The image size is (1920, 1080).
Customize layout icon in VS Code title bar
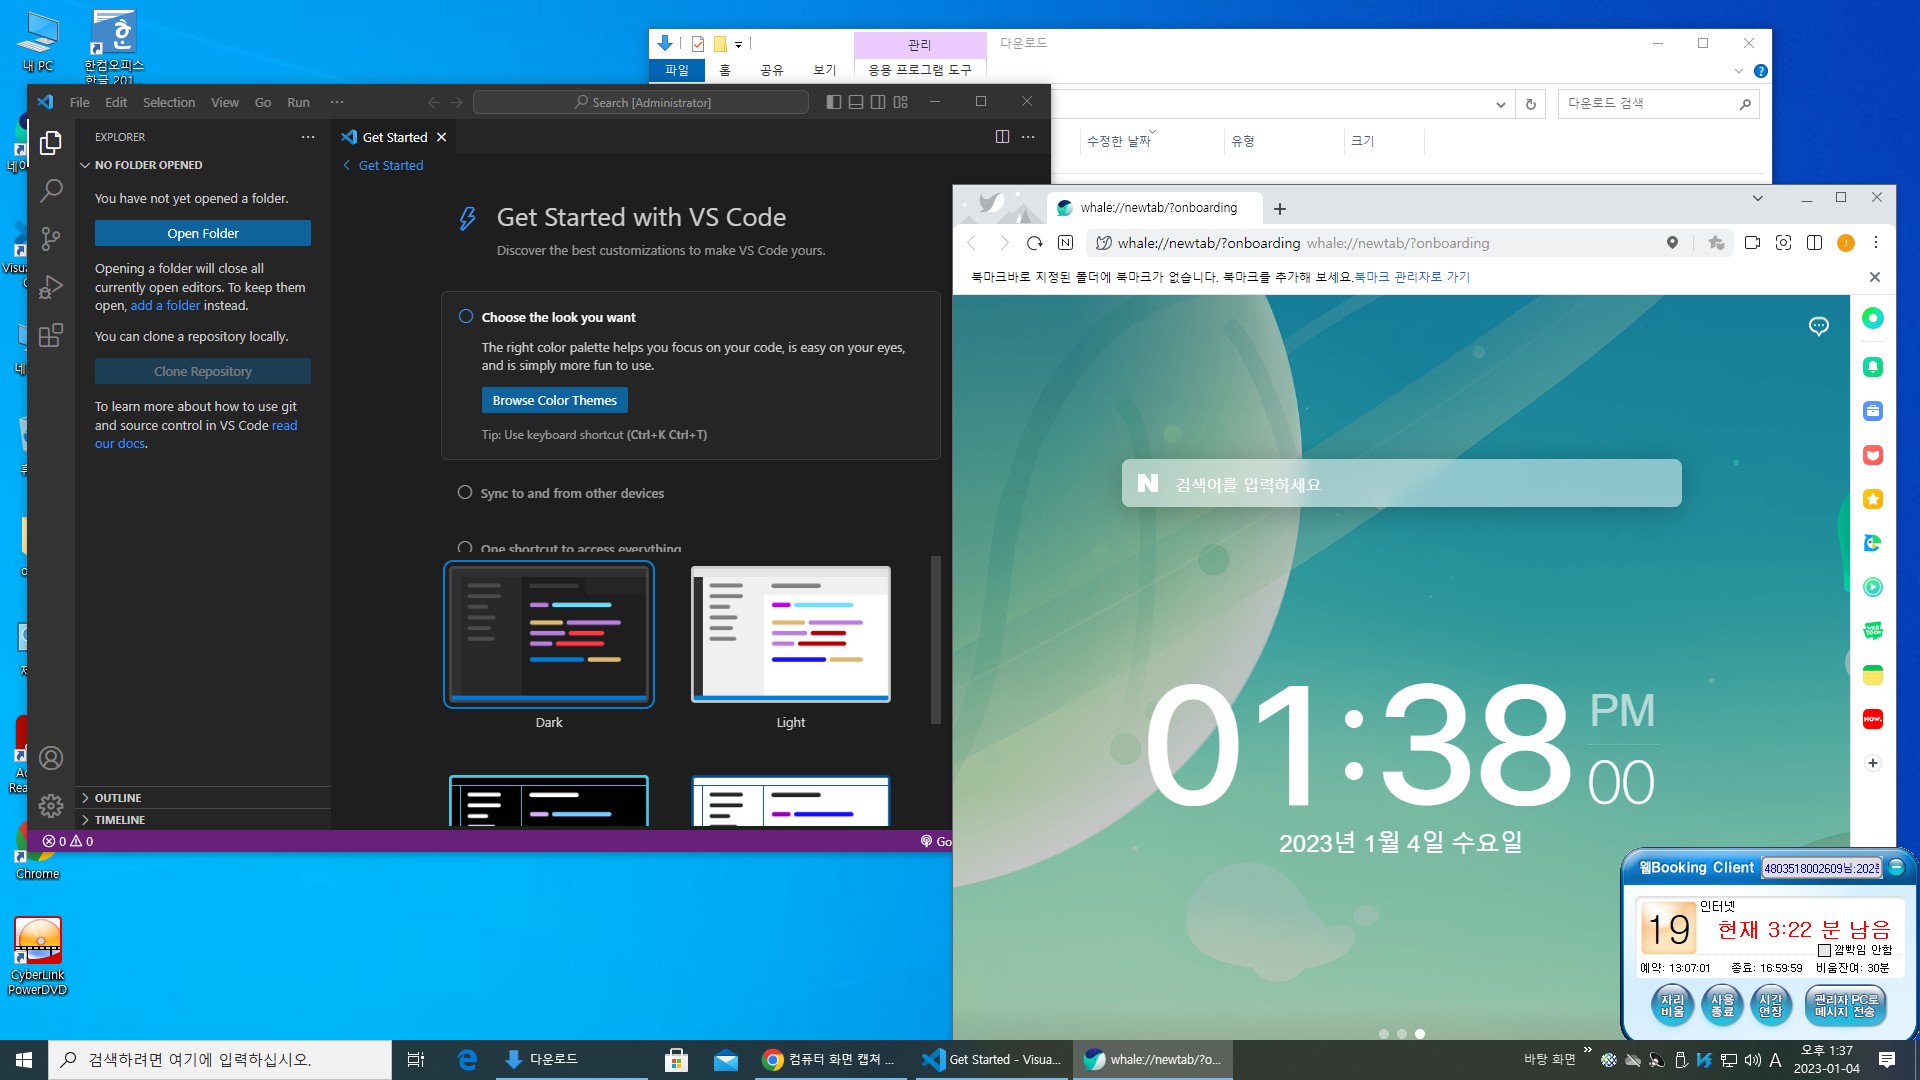[x=901, y=102]
